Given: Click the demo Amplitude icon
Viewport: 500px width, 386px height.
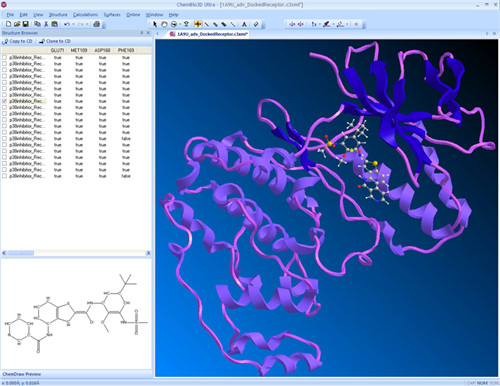Looking at the screenshot, I should click(x=340, y=24).
